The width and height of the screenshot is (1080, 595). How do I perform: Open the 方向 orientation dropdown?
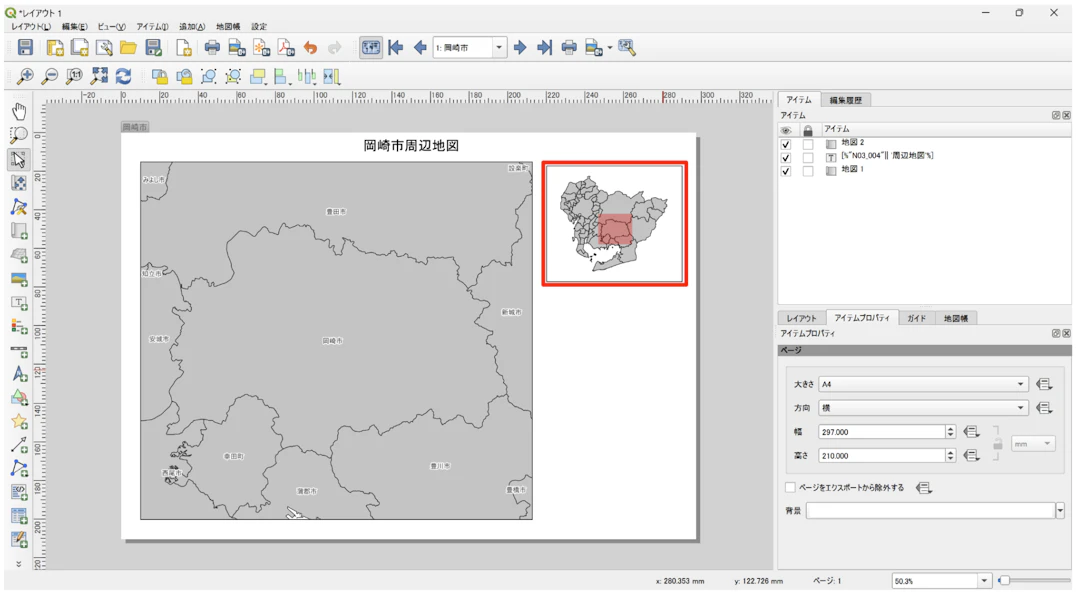coord(922,408)
